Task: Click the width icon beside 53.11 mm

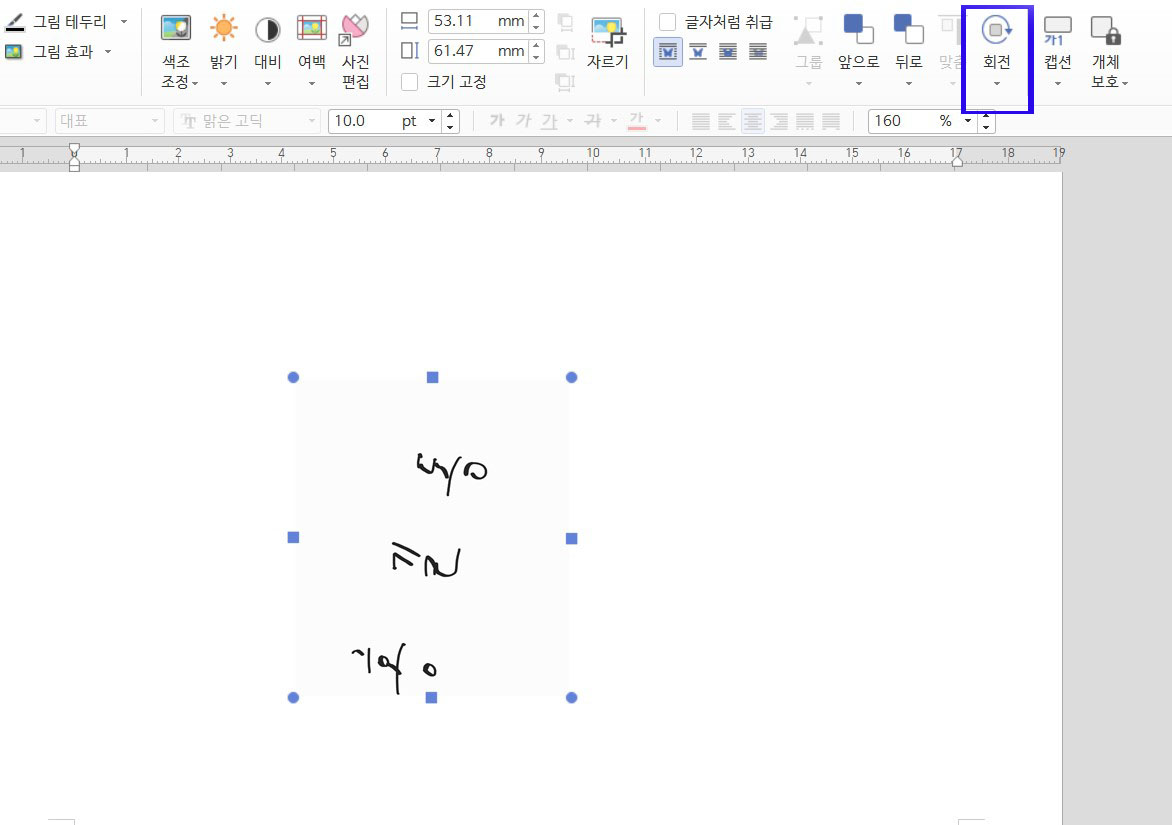Action: 409,21
